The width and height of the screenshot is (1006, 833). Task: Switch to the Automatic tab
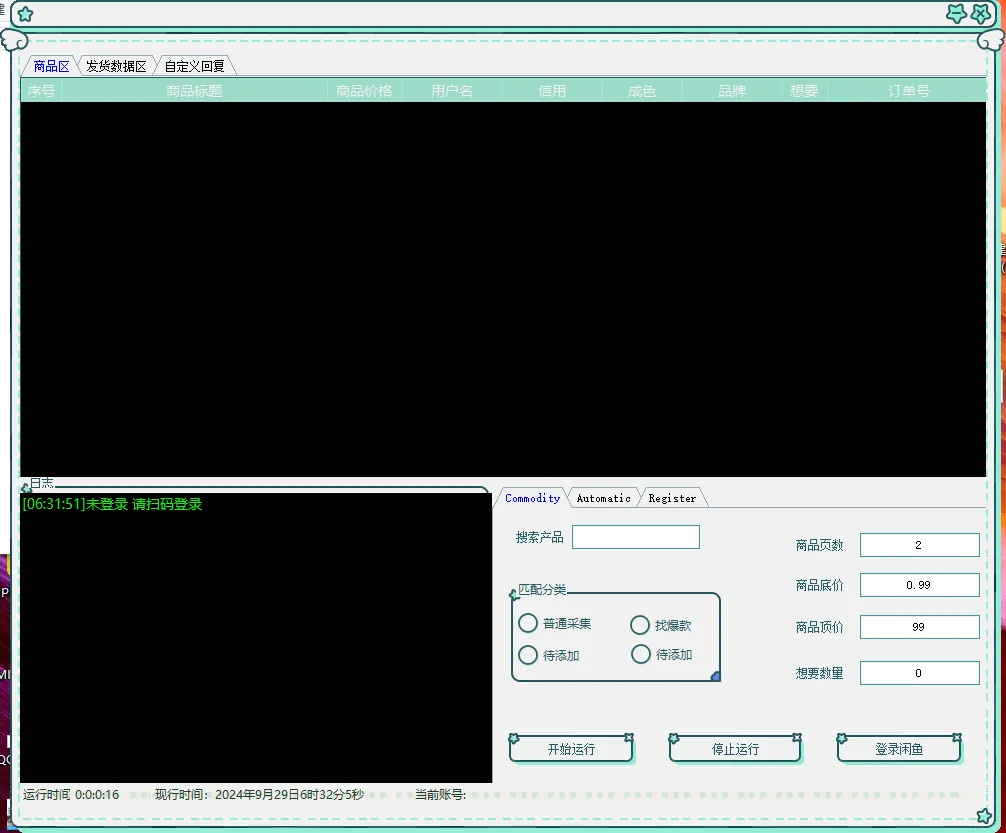pyautogui.click(x=603, y=498)
